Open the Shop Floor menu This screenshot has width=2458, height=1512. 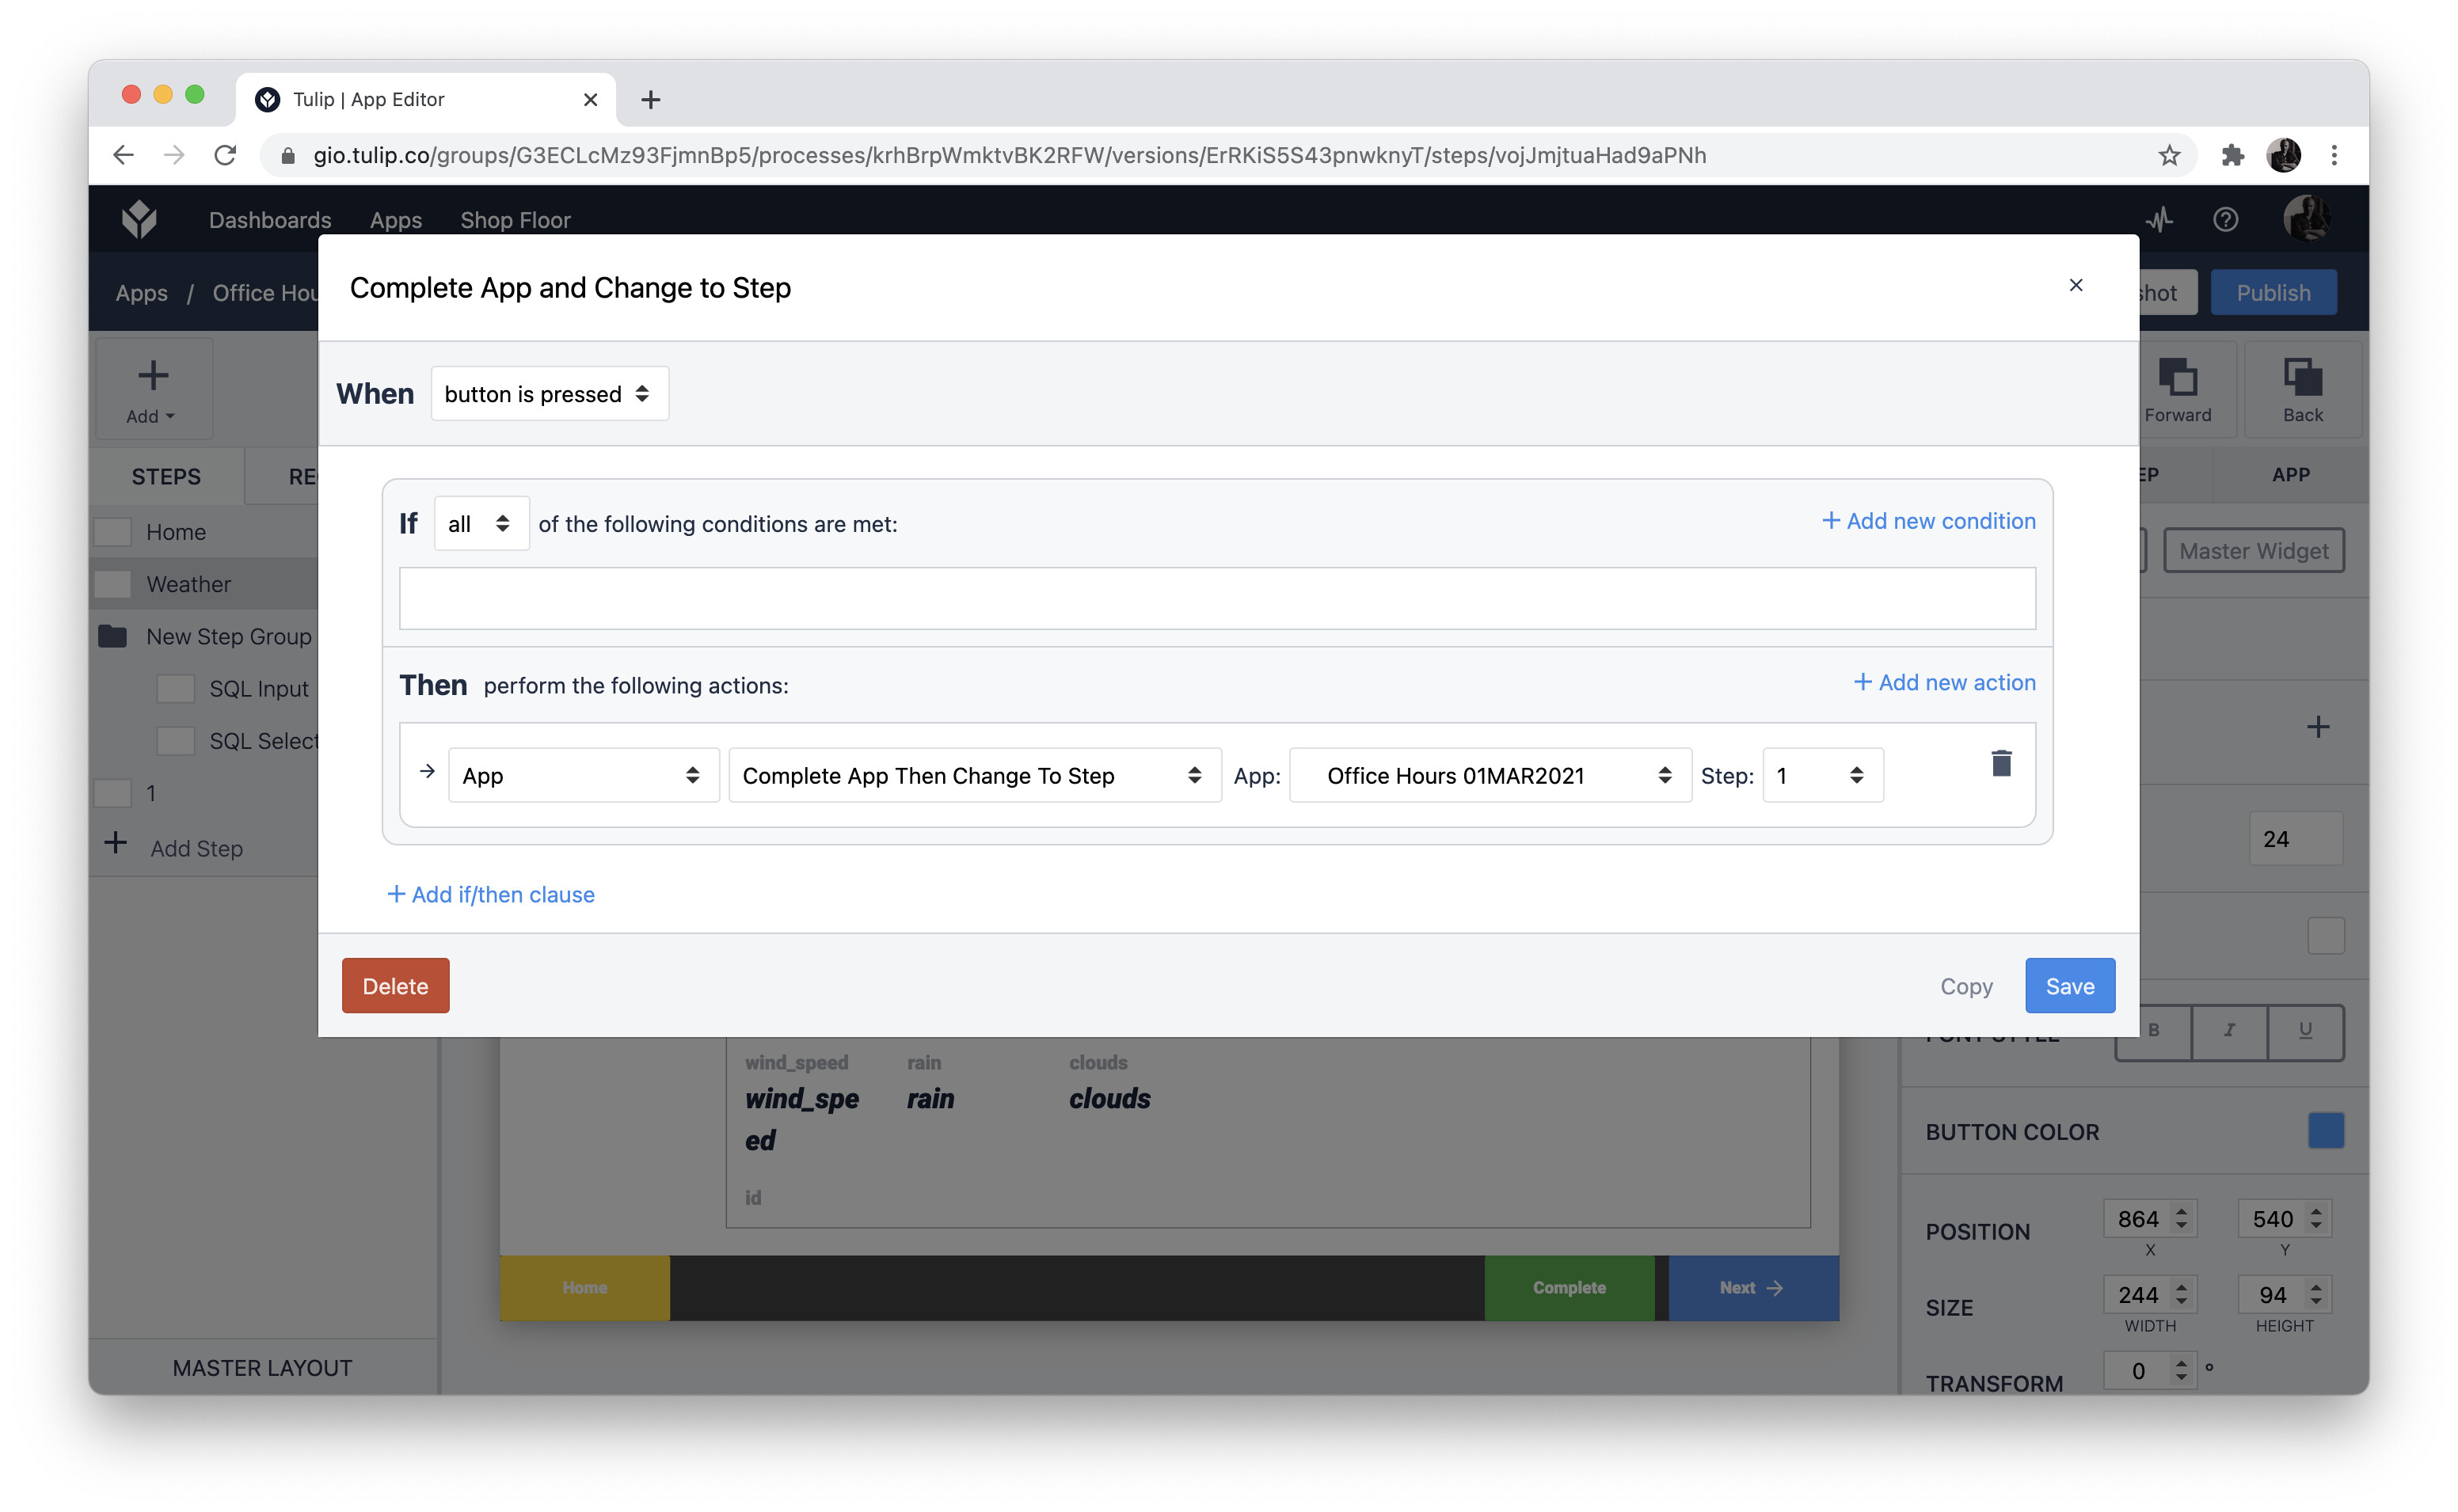coord(515,219)
